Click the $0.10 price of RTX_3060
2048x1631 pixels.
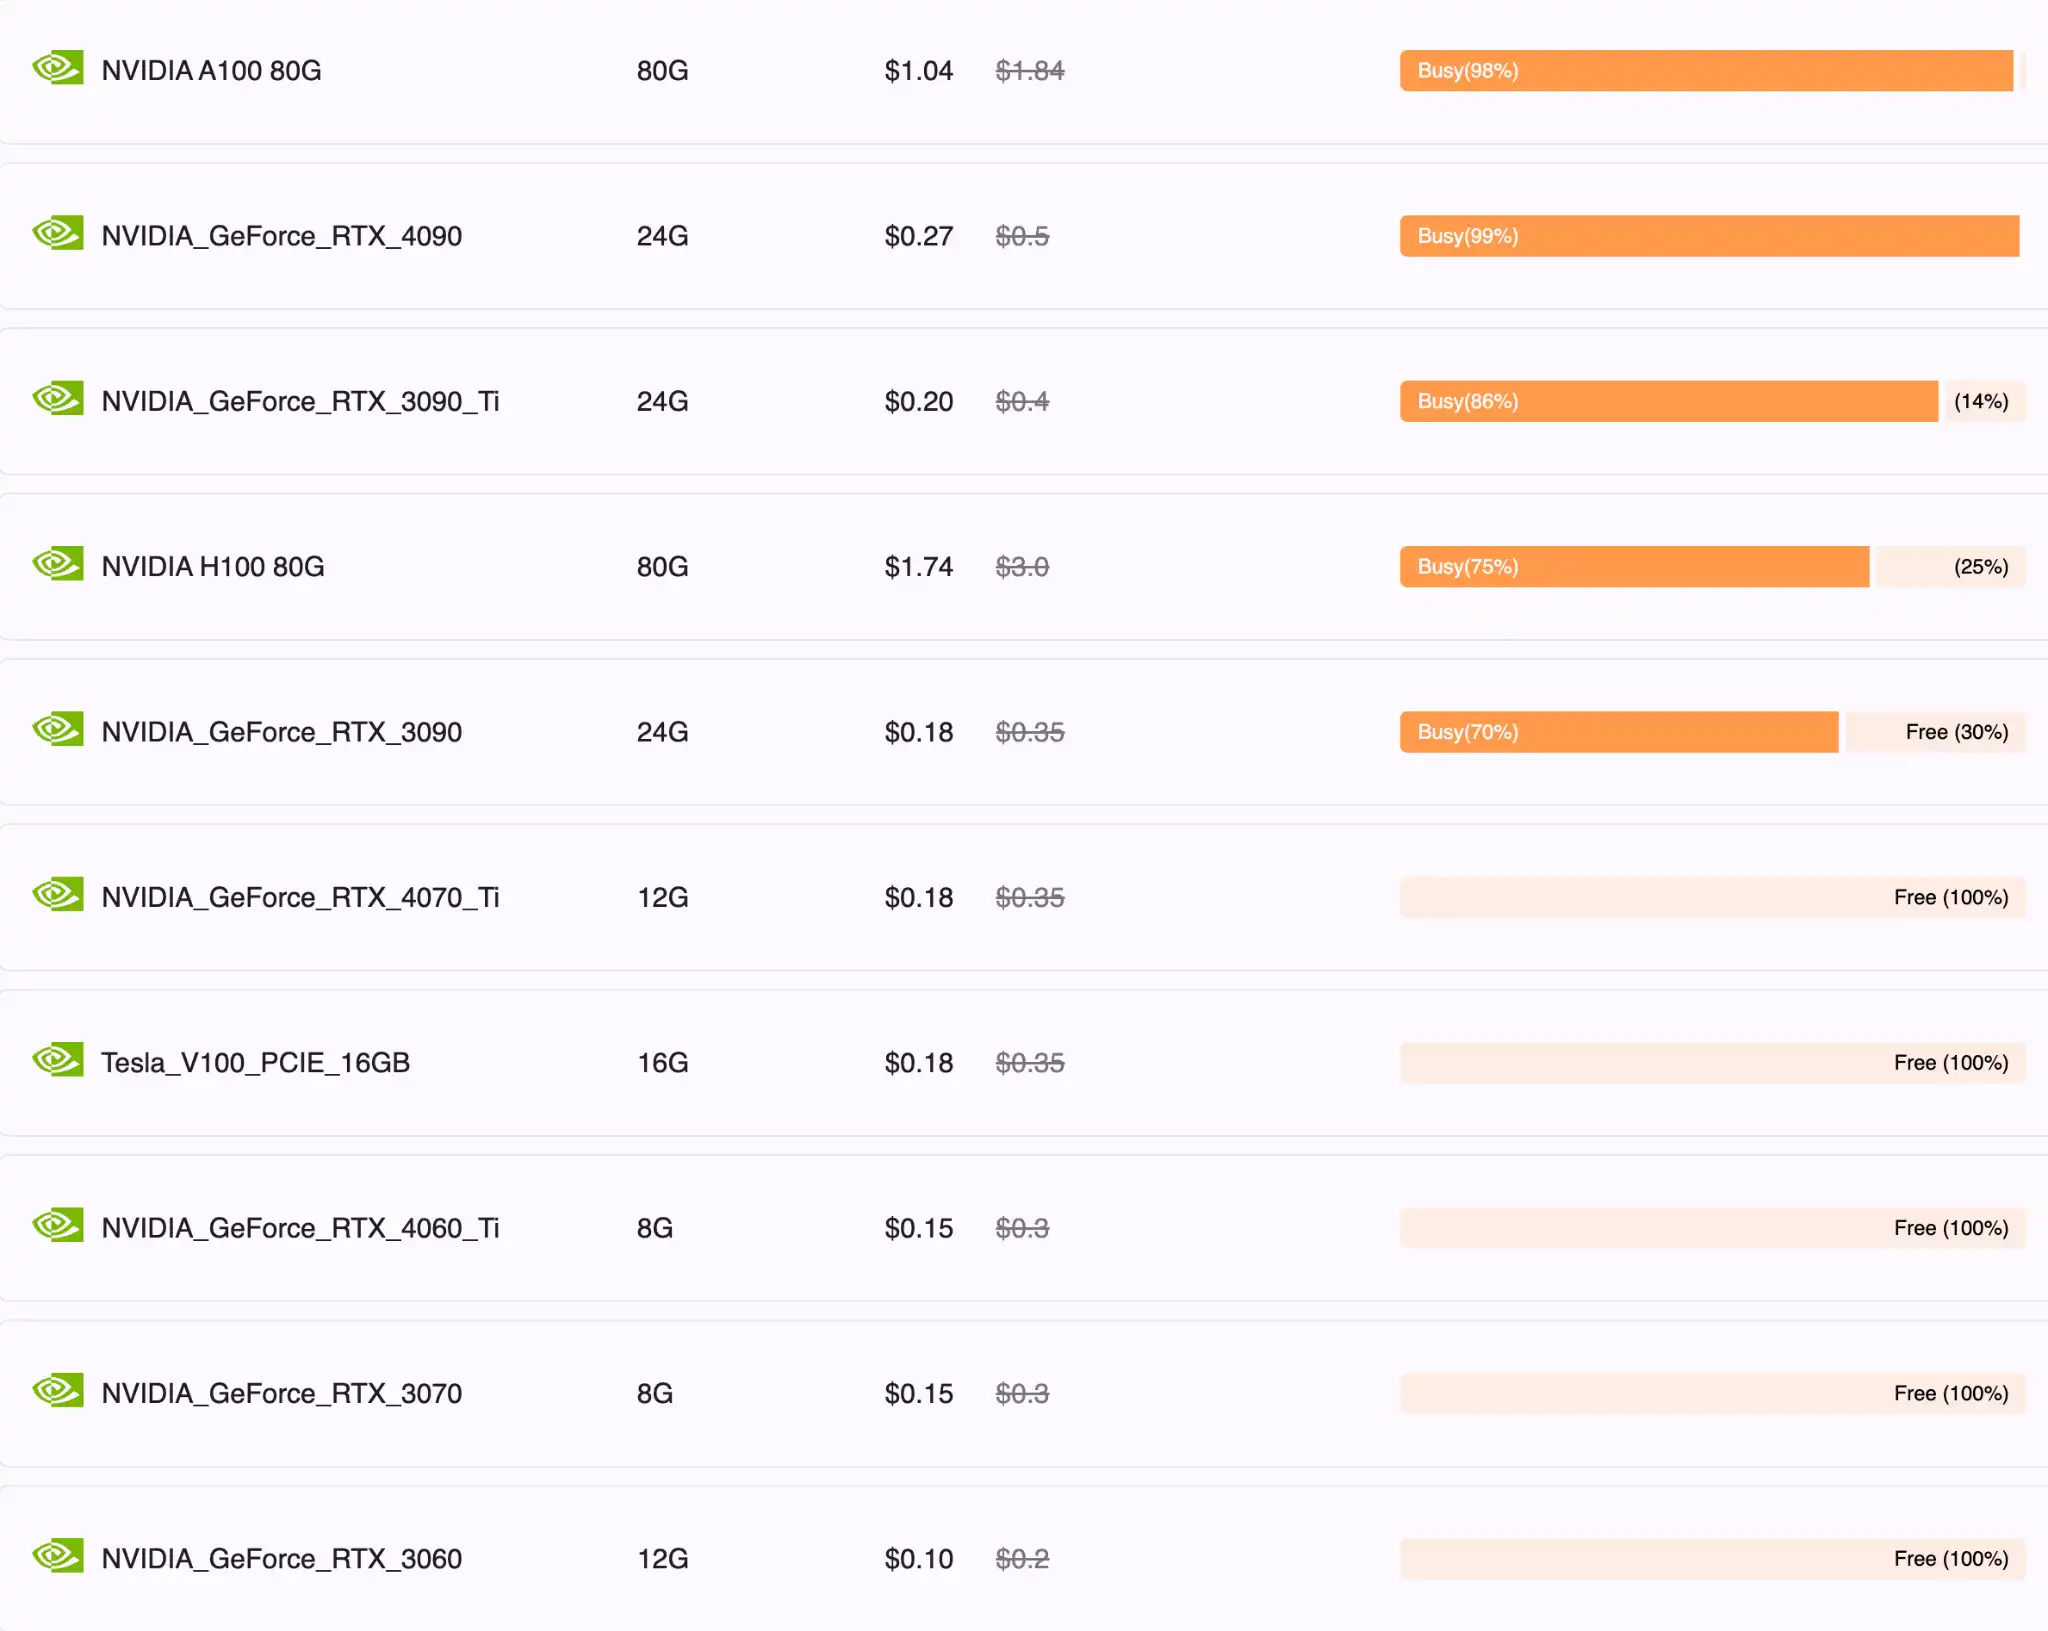(x=918, y=1559)
